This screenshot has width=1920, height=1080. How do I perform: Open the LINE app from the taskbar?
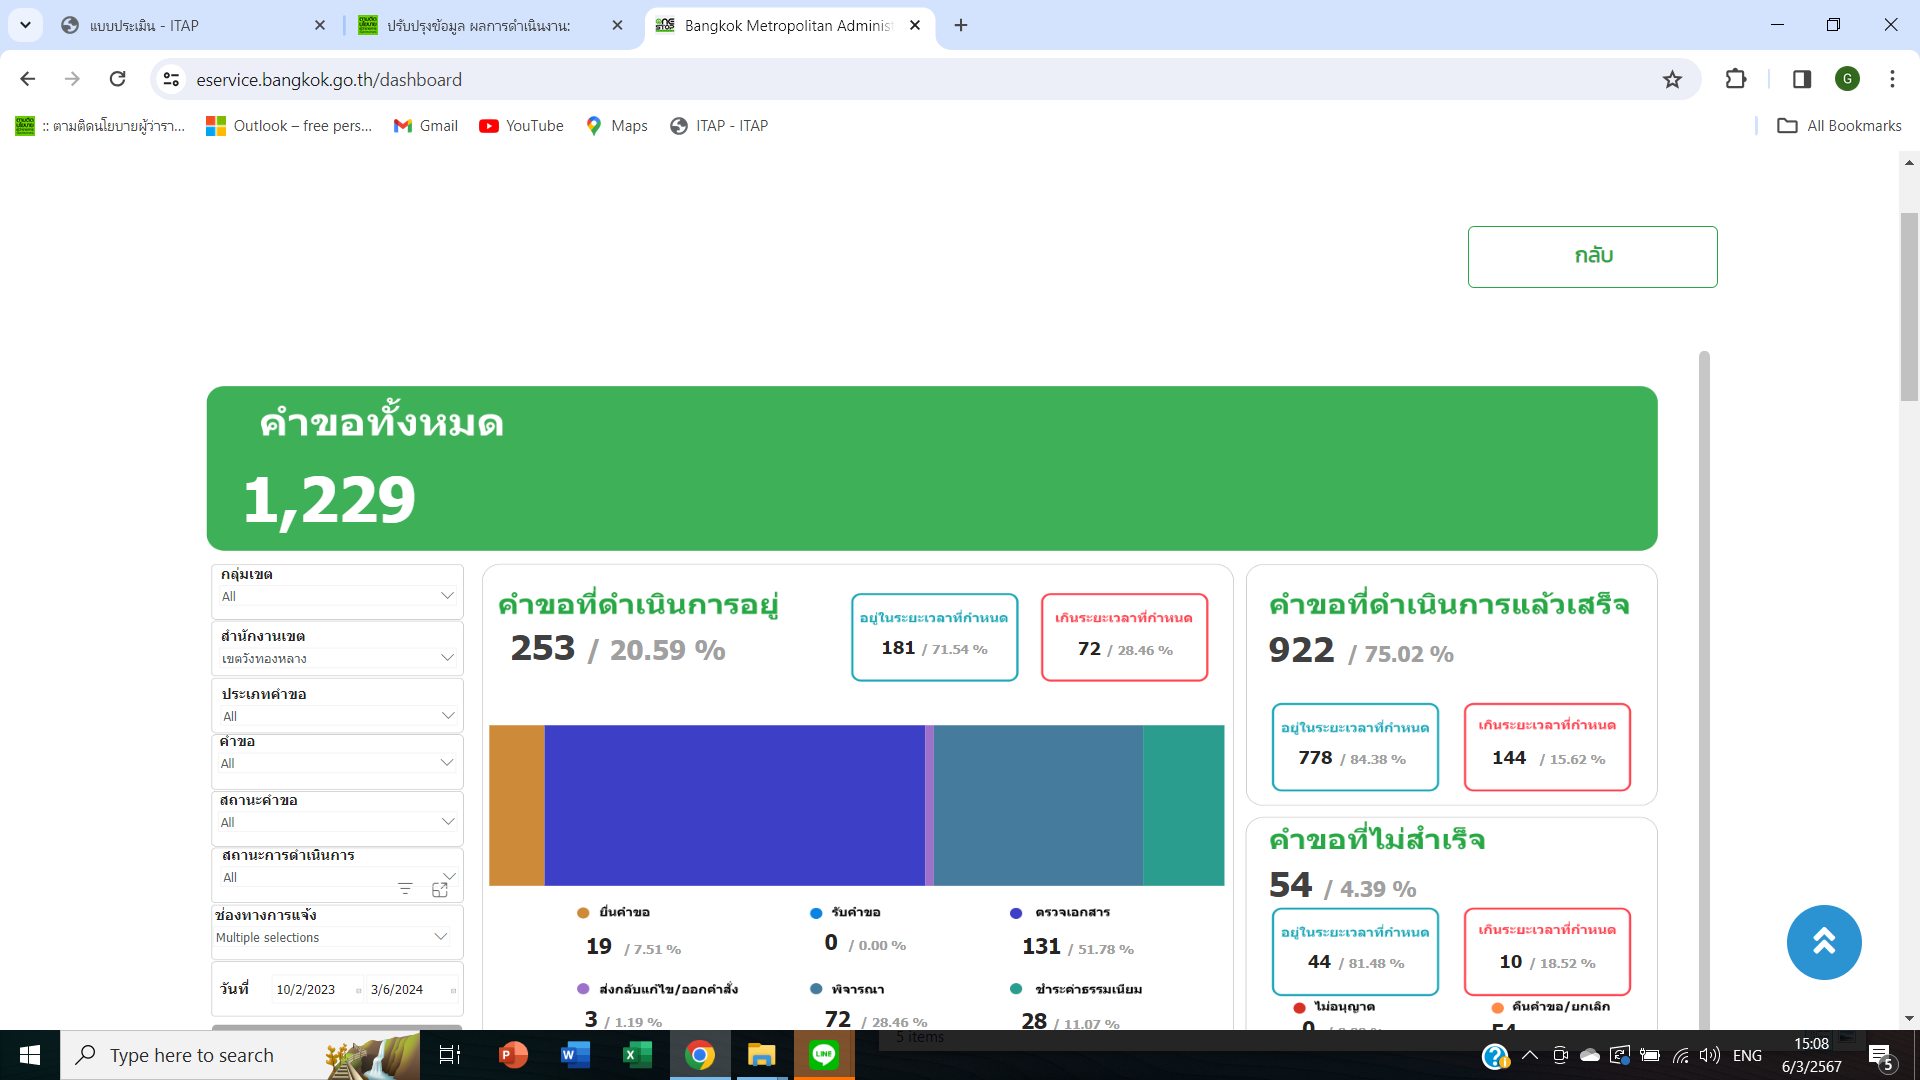click(x=824, y=1055)
